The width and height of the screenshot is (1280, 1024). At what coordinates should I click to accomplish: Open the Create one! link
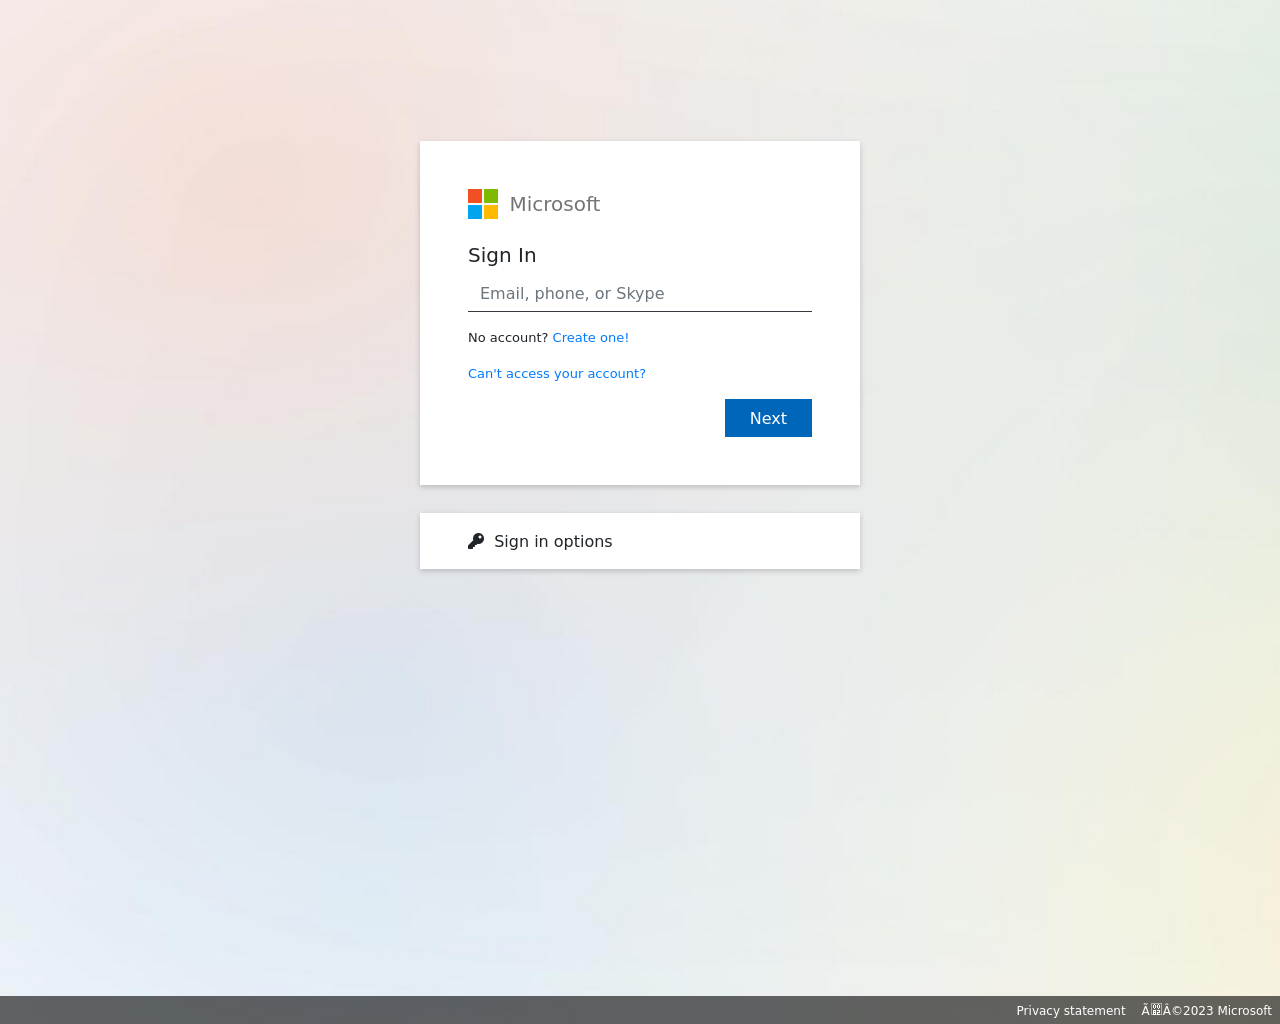pyautogui.click(x=591, y=338)
